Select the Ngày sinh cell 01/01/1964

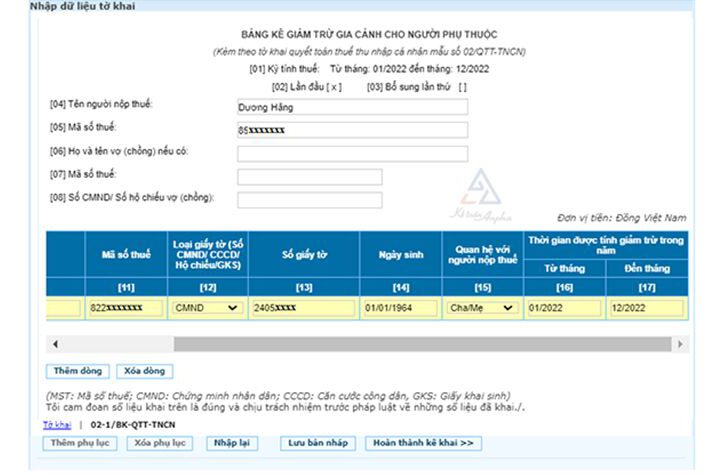pos(398,308)
